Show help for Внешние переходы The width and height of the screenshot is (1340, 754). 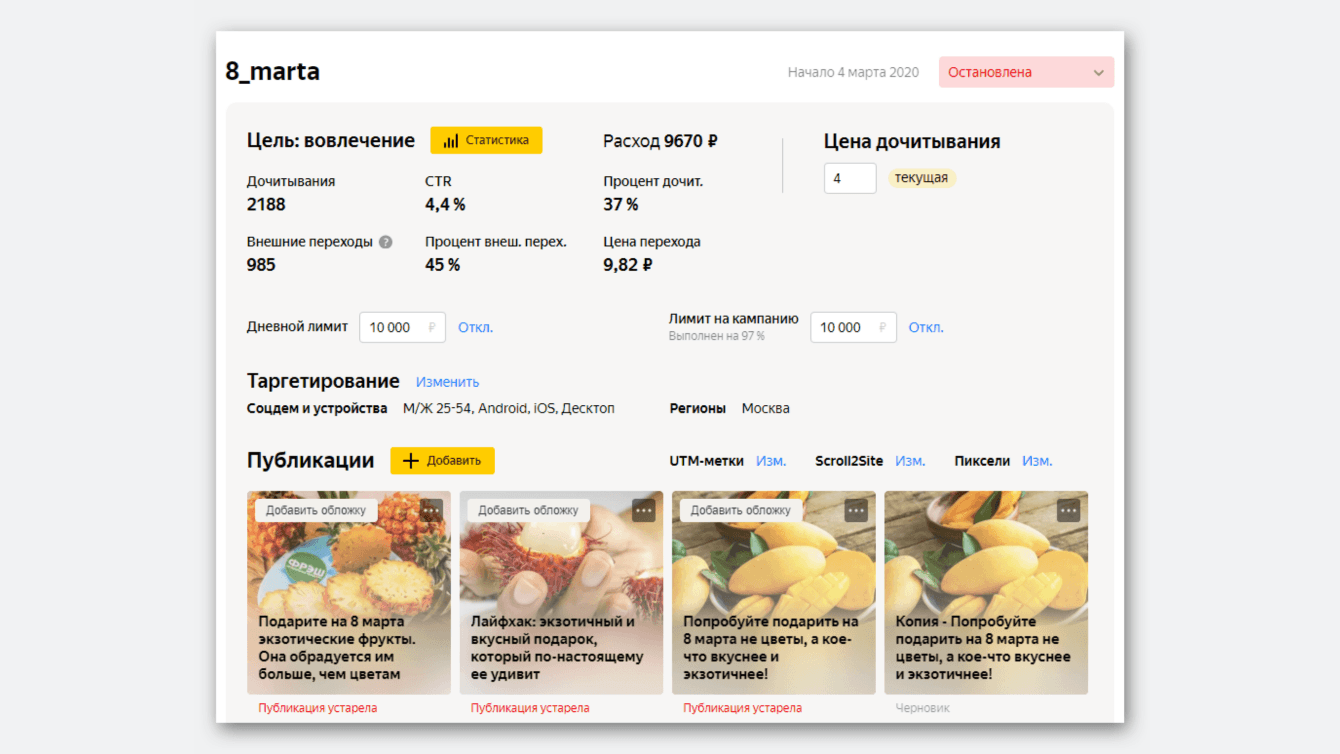tap(386, 242)
